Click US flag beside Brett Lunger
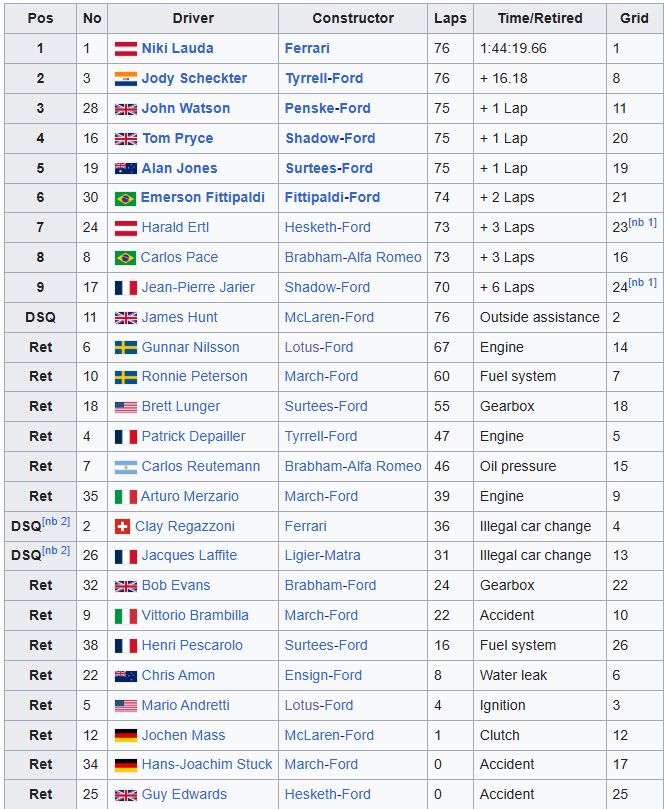This screenshot has width=664, height=809. click(x=125, y=407)
